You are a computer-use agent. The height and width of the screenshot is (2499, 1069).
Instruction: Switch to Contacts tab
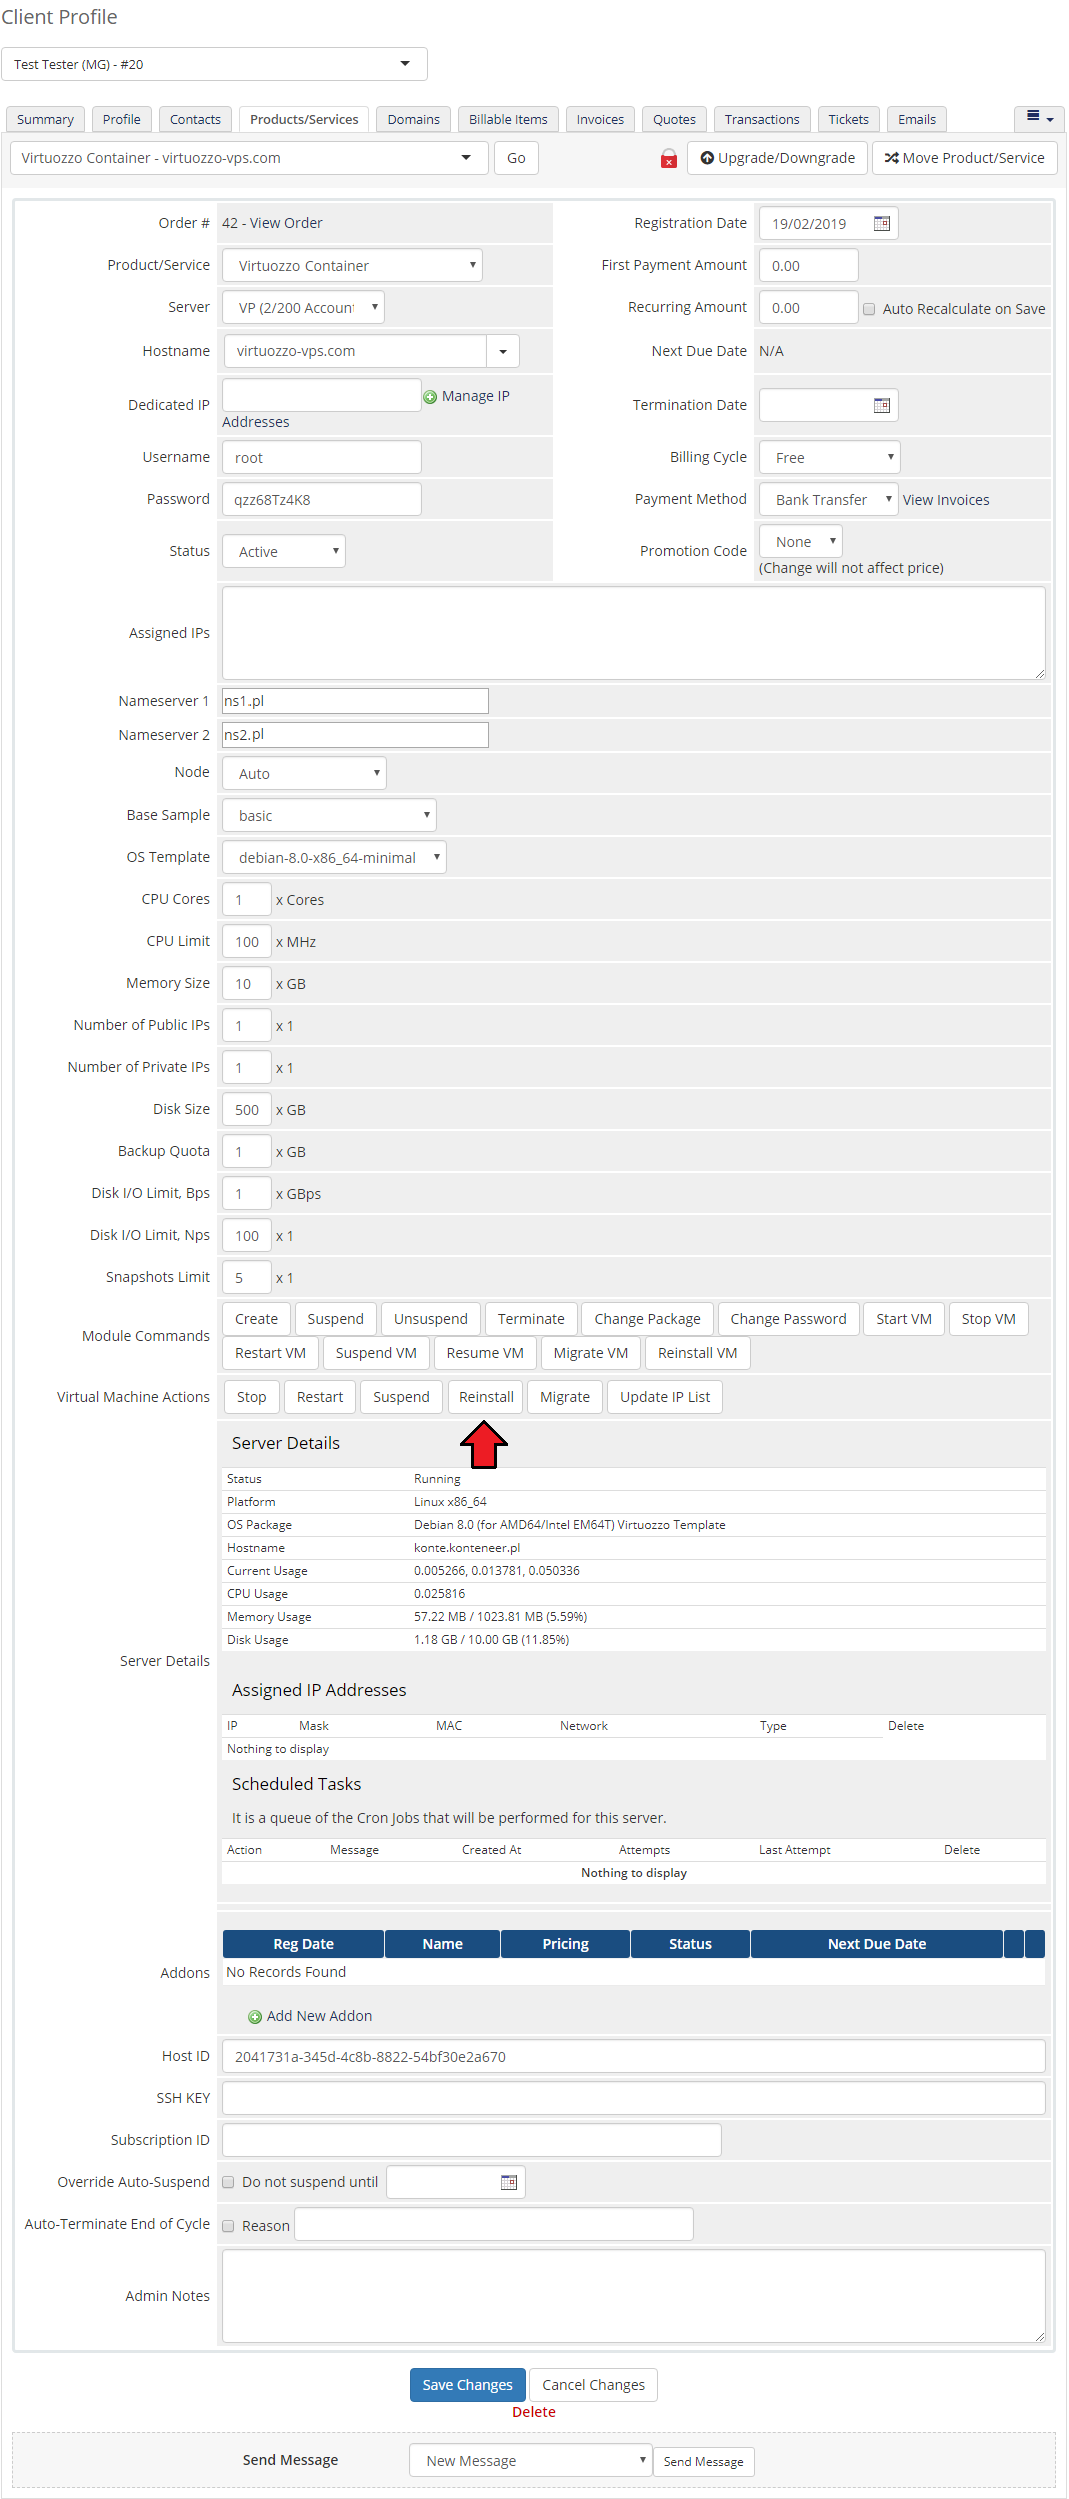(195, 119)
